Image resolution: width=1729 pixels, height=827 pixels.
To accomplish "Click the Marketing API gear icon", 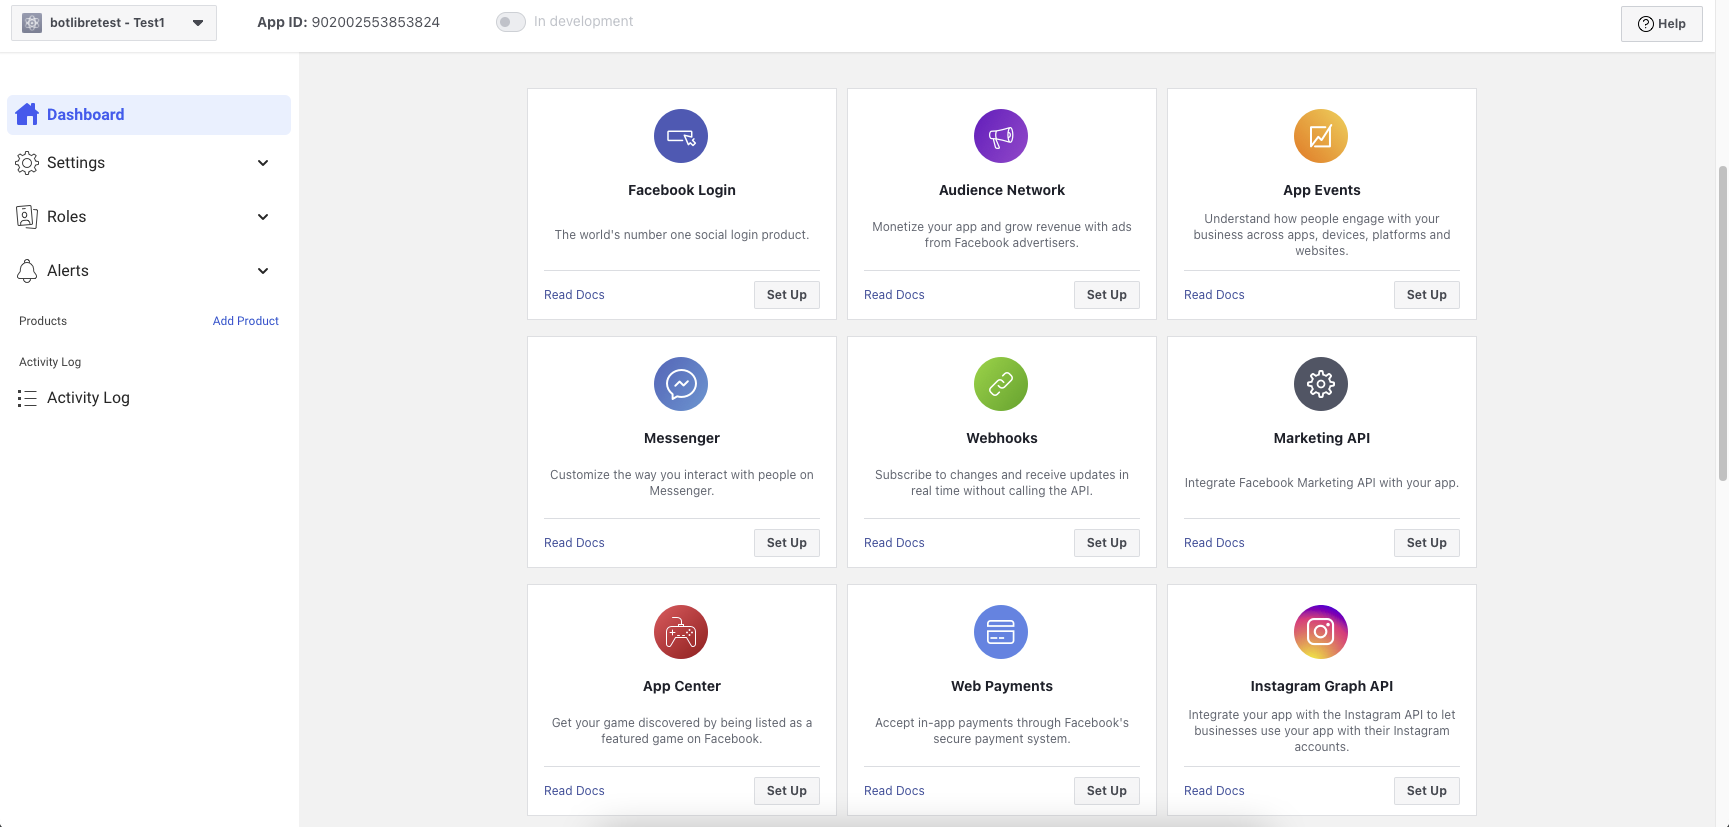I will pos(1321,384).
